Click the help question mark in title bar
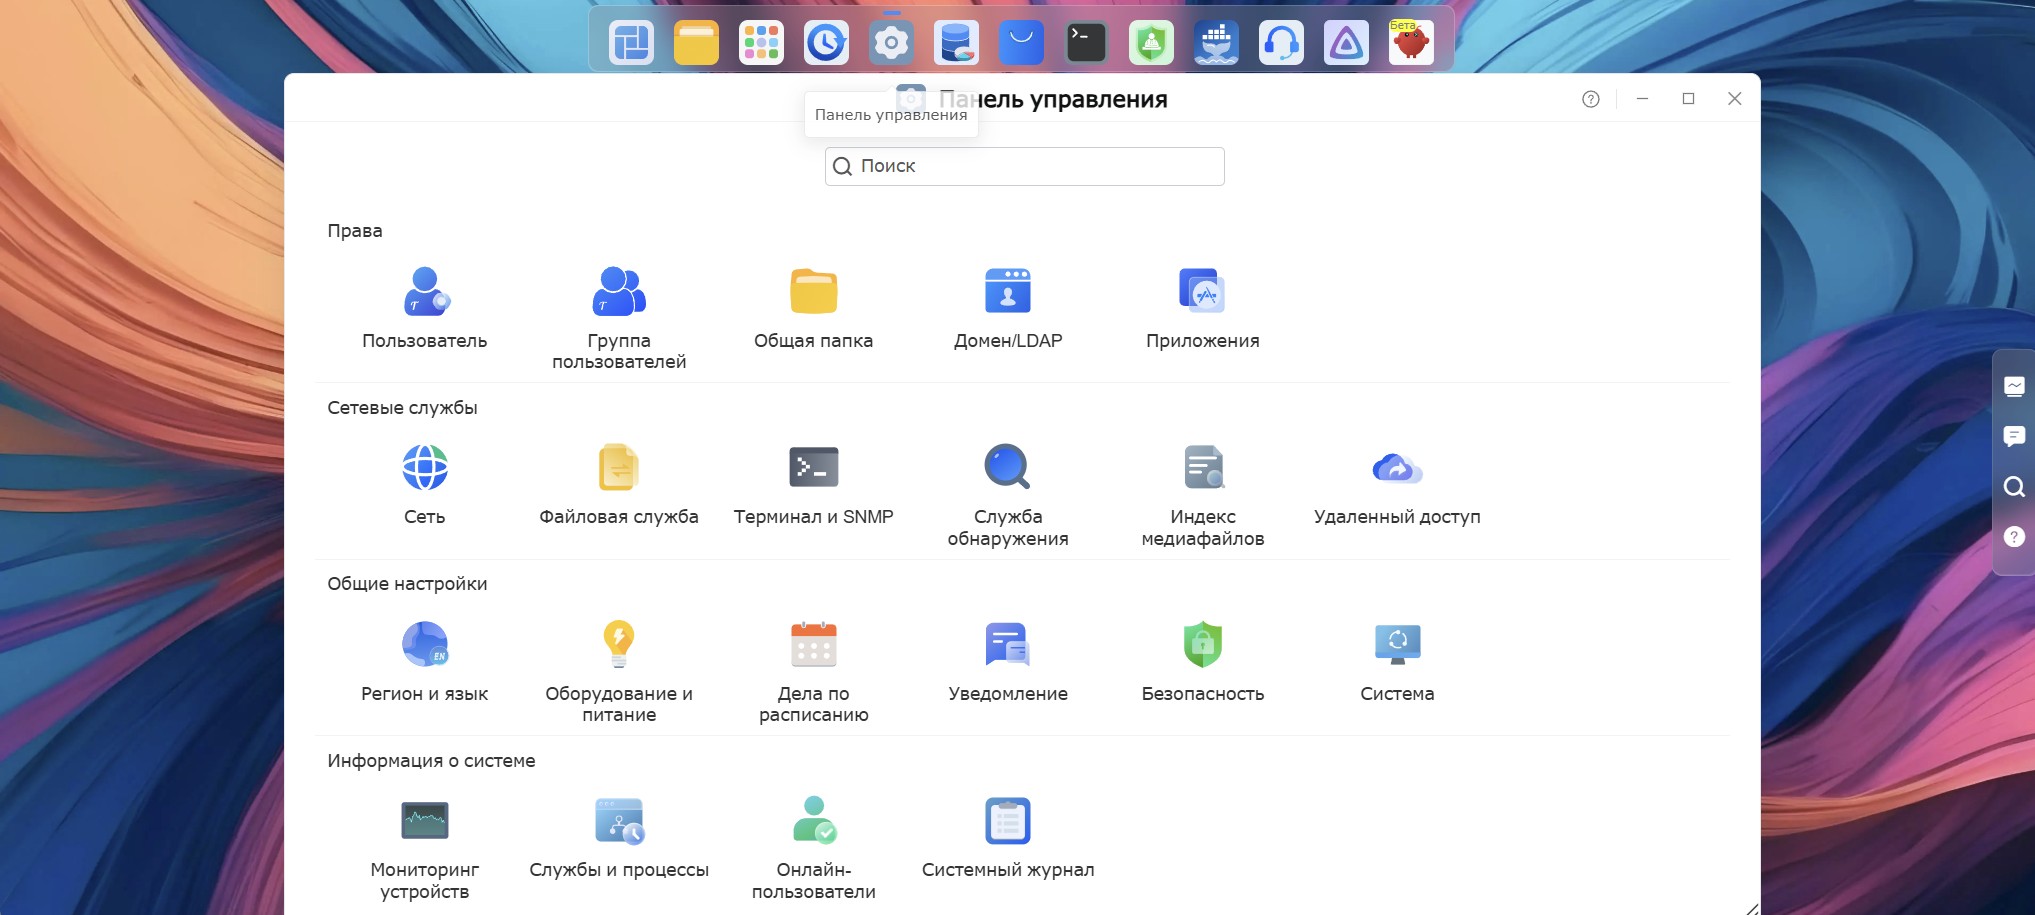The width and height of the screenshot is (2035, 915). click(1591, 99)
